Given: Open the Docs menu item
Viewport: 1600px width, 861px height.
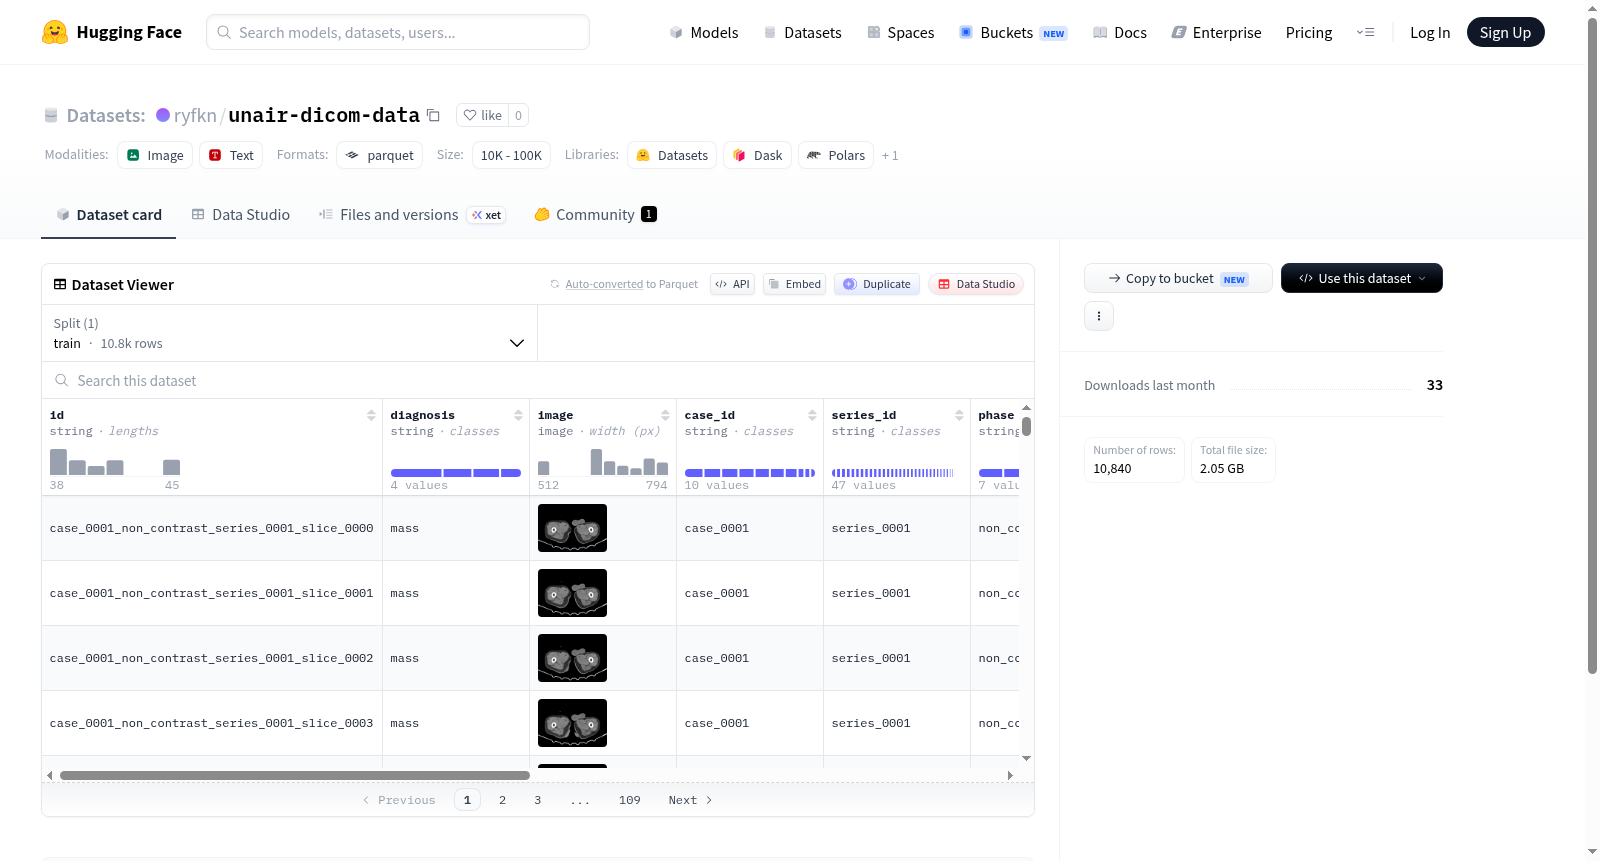Looking at the screenshot, I should pyautogui.click(x=1120, y=32).
